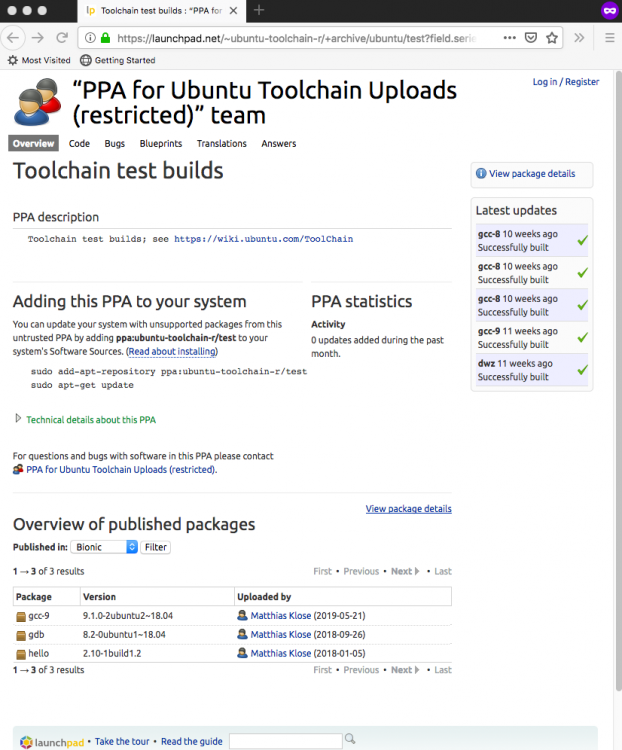
Task: Save page to Pocket icon
Action: pos(531,38)
